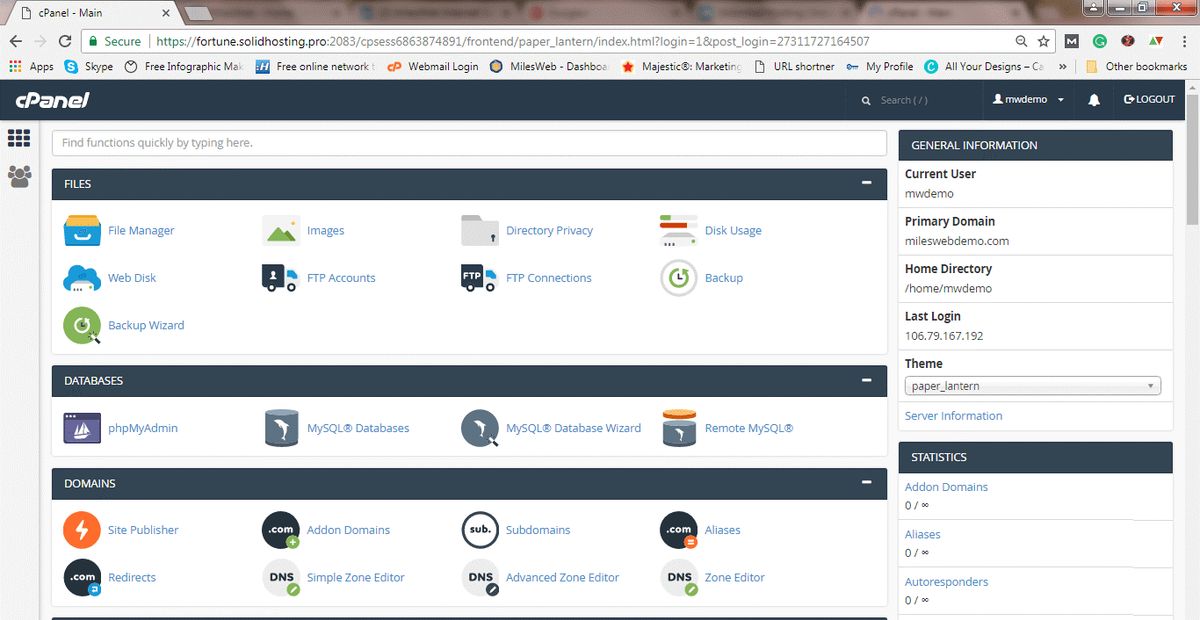The height and width of the screenshot is (620, 1200).
Task: Open the mwdemo user menu
Action: 1028,100
